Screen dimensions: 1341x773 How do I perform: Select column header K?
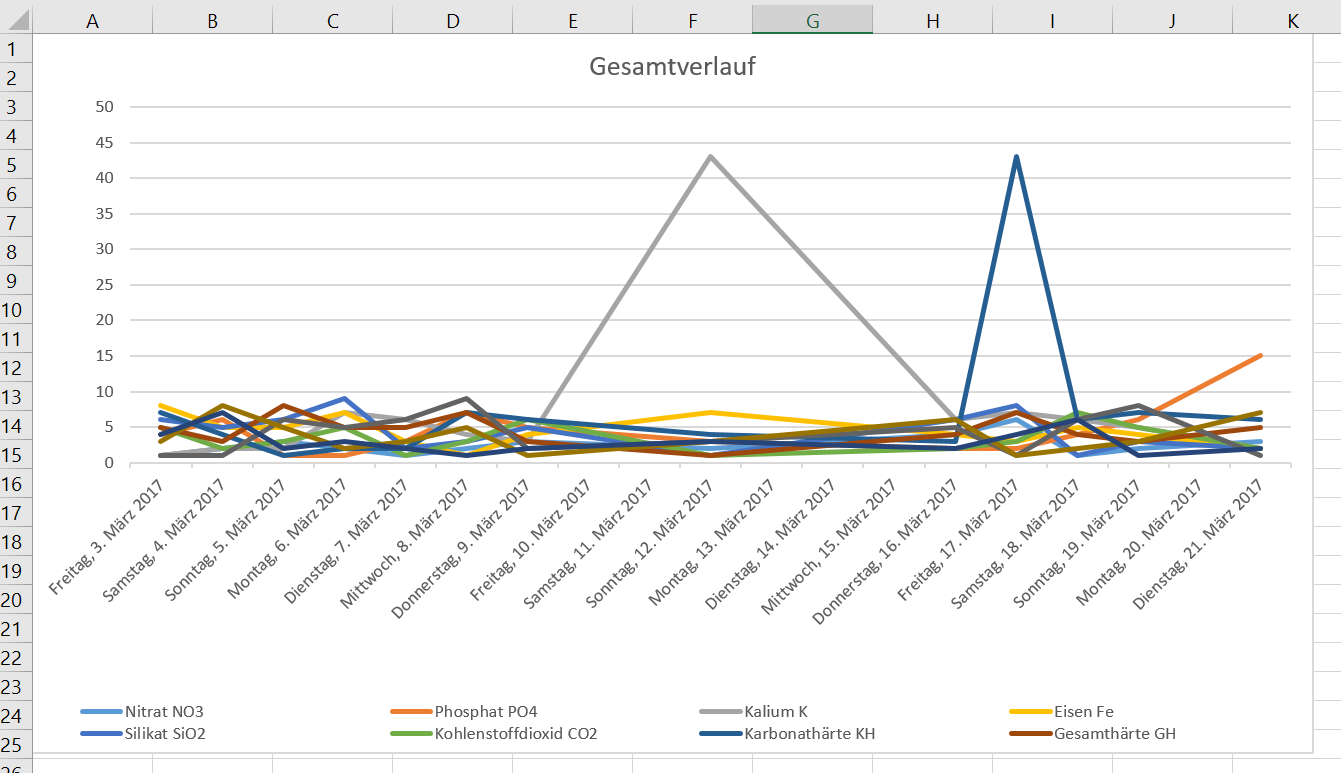tap(1287, 19)
